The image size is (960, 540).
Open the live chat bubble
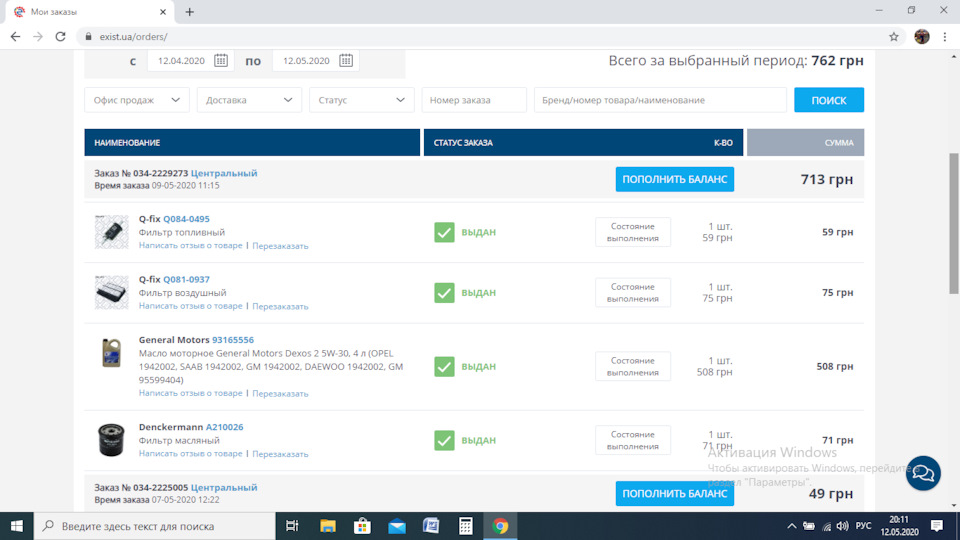tap(923, 473)
